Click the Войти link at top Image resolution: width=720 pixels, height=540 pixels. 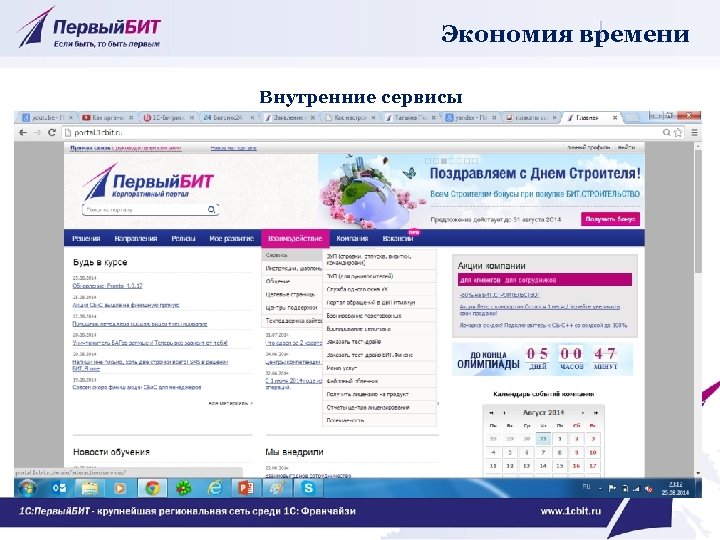tap(626, 147)
